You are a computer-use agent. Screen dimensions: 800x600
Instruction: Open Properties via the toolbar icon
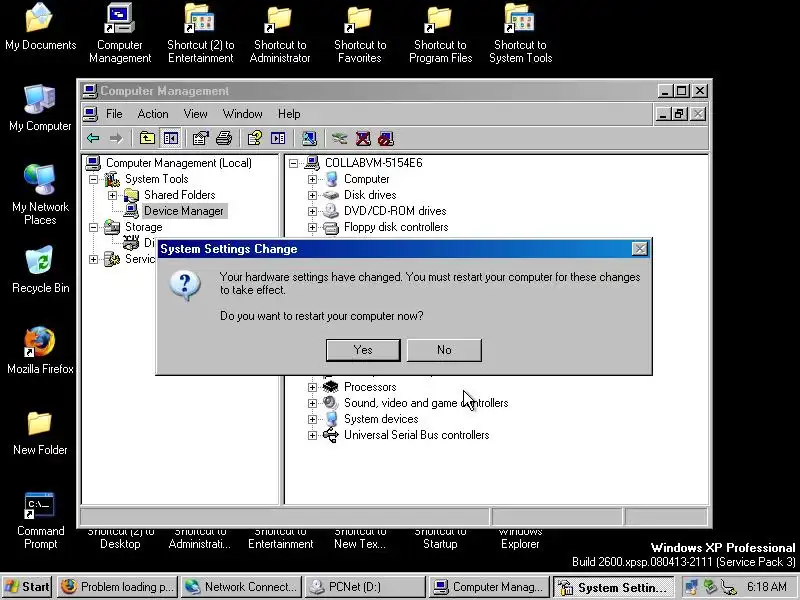[x=201, y=138]
